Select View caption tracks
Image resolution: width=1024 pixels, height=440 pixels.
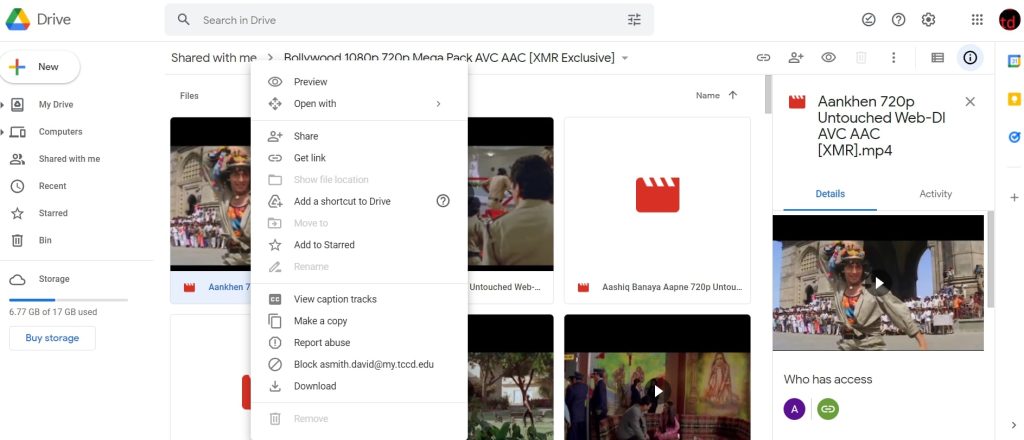(x=359, y=299)
